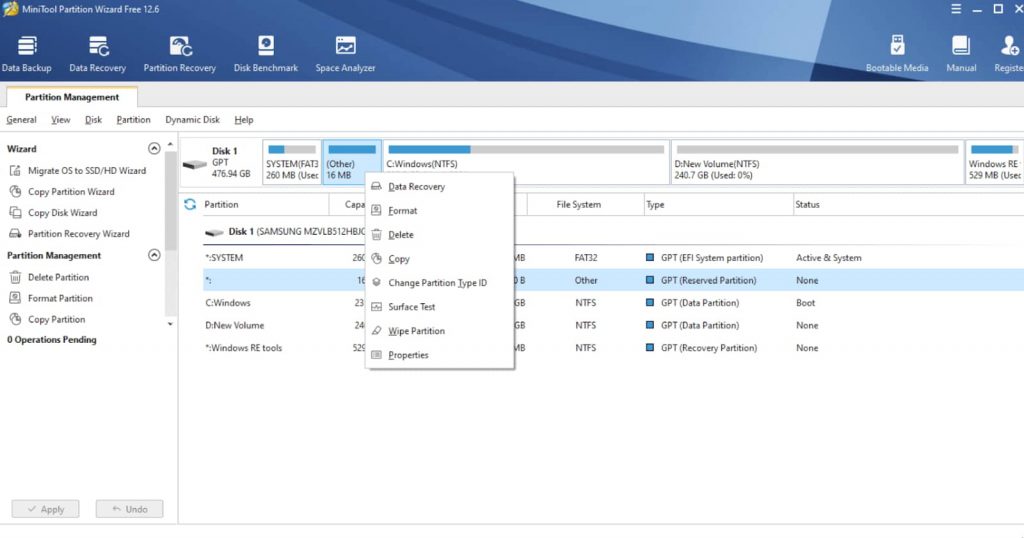Open the Partition menu
Image resolution: width=1024 pixels, height=538 pixels.
(x=133, y=120)
